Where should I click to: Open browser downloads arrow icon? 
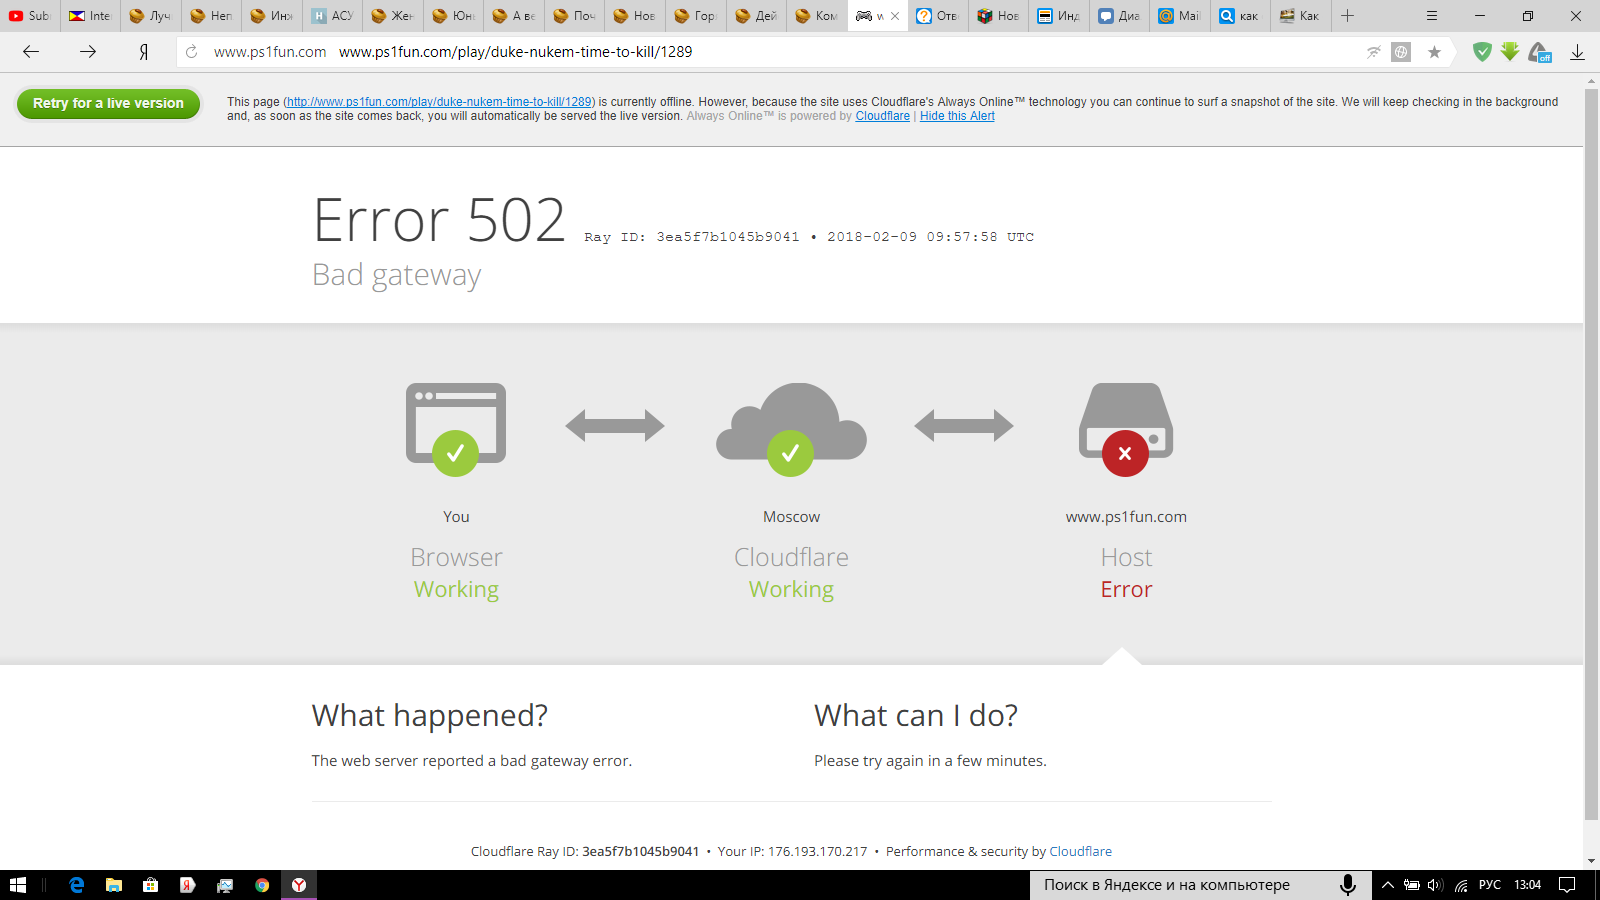click(x=1577, y=52)
